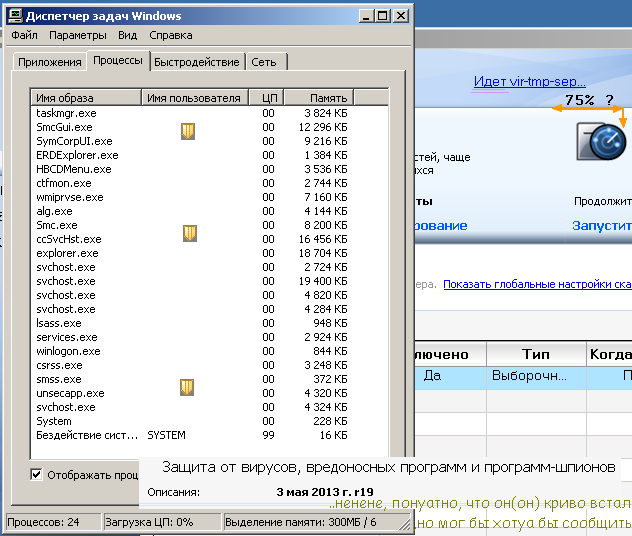The image size is (632, 536).
Task: Toggle the show all users' processes checkbox
Action: pos(36,474)
